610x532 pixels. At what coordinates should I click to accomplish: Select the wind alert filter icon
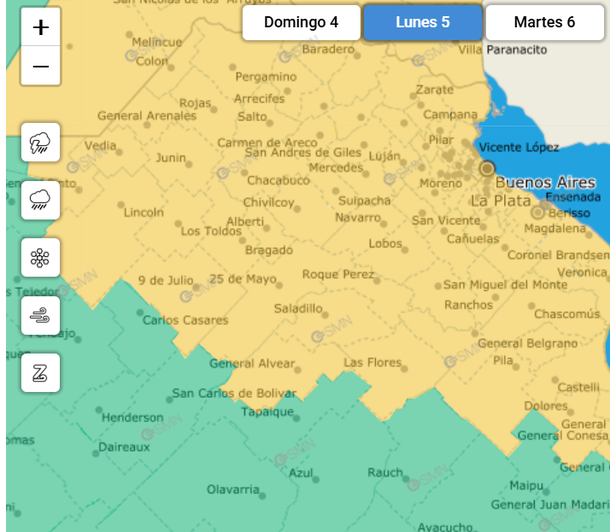[x=40, y=315]
